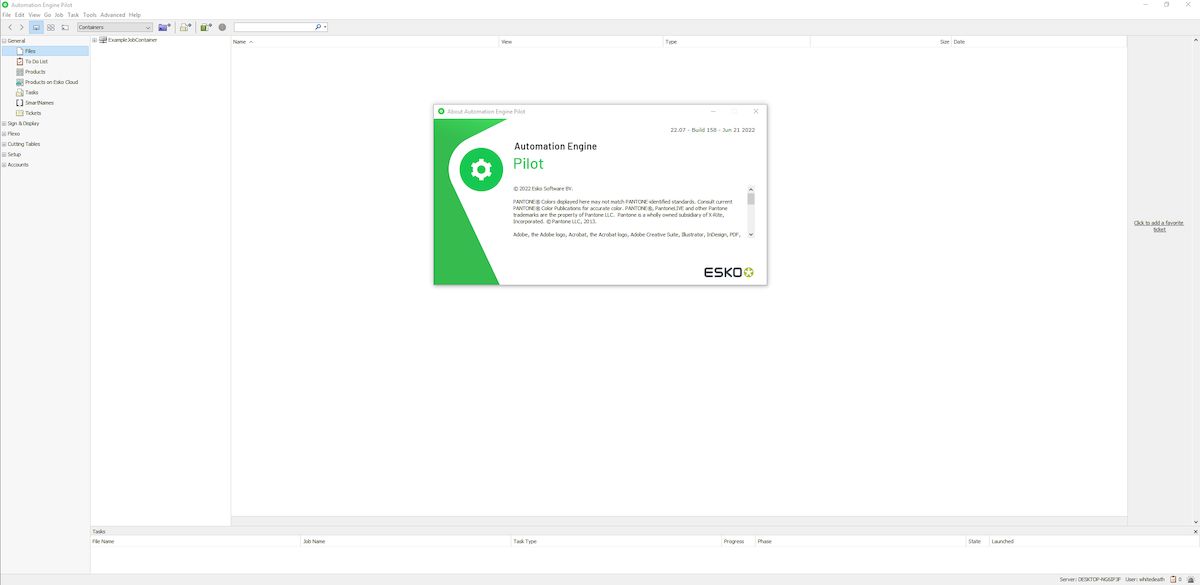1200x585 pixels.
Task: Select the Containers view mode icon
Action: [36, 27]
